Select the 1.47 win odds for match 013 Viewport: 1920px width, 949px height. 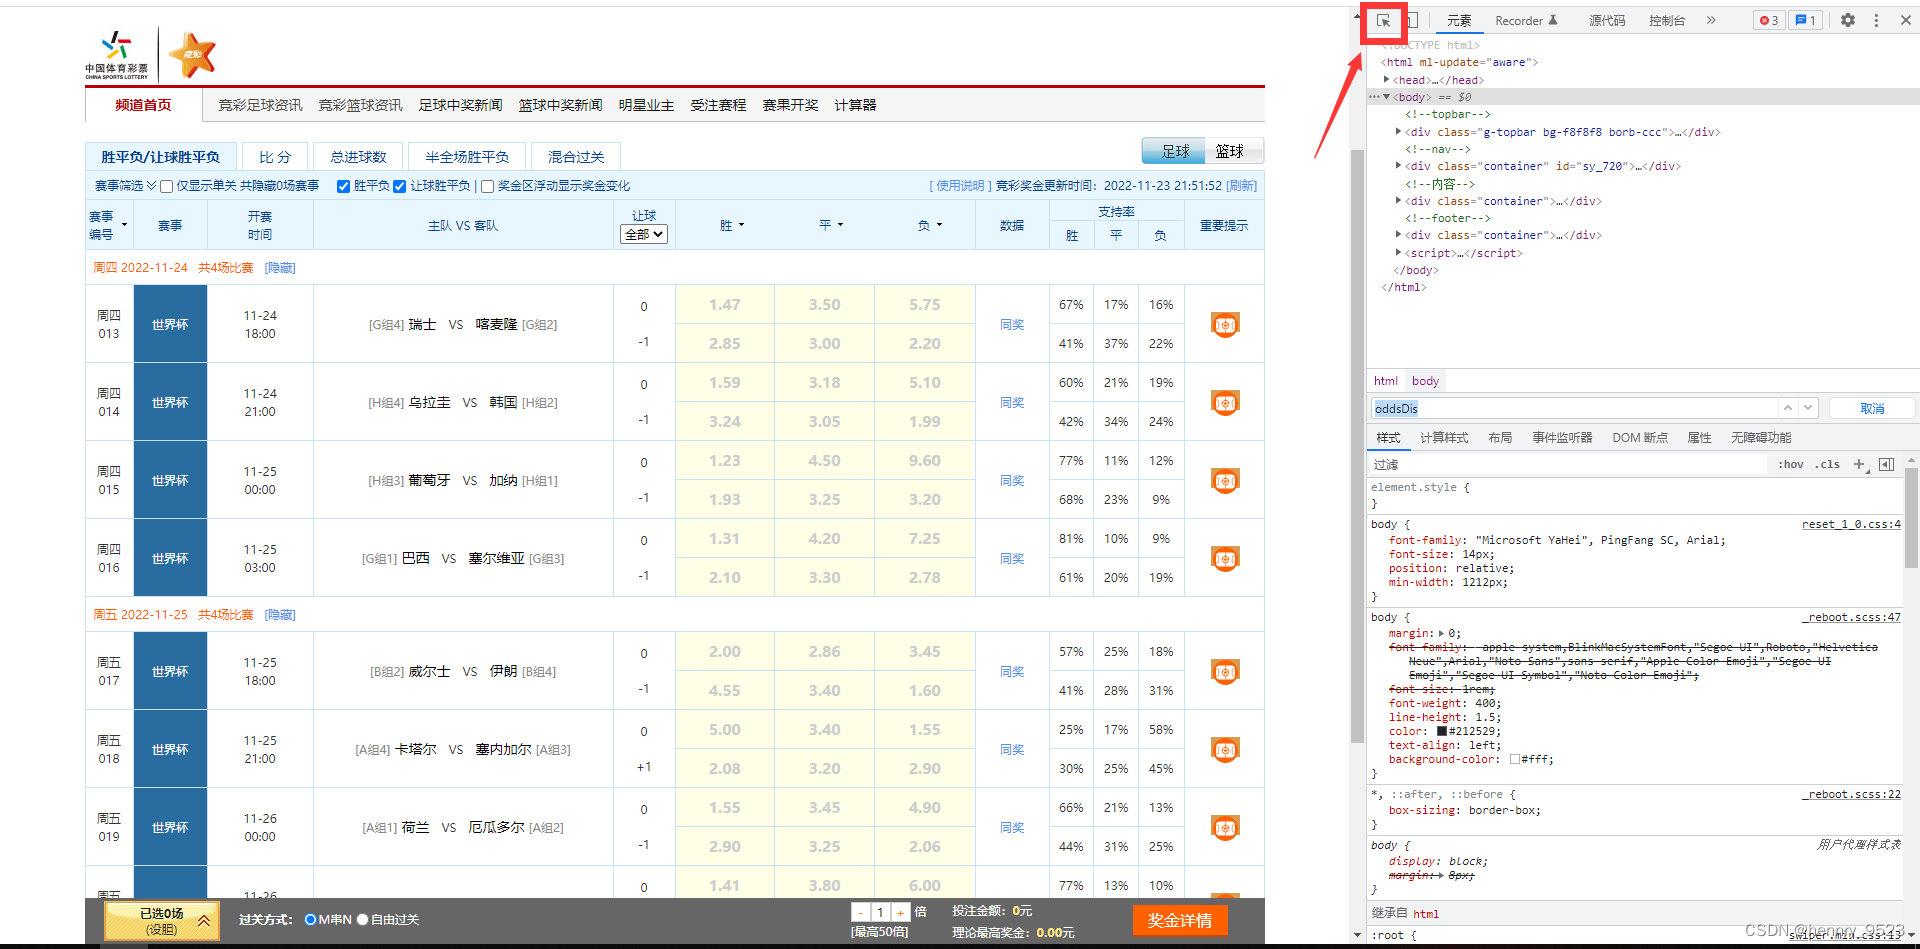click(725, 305)
